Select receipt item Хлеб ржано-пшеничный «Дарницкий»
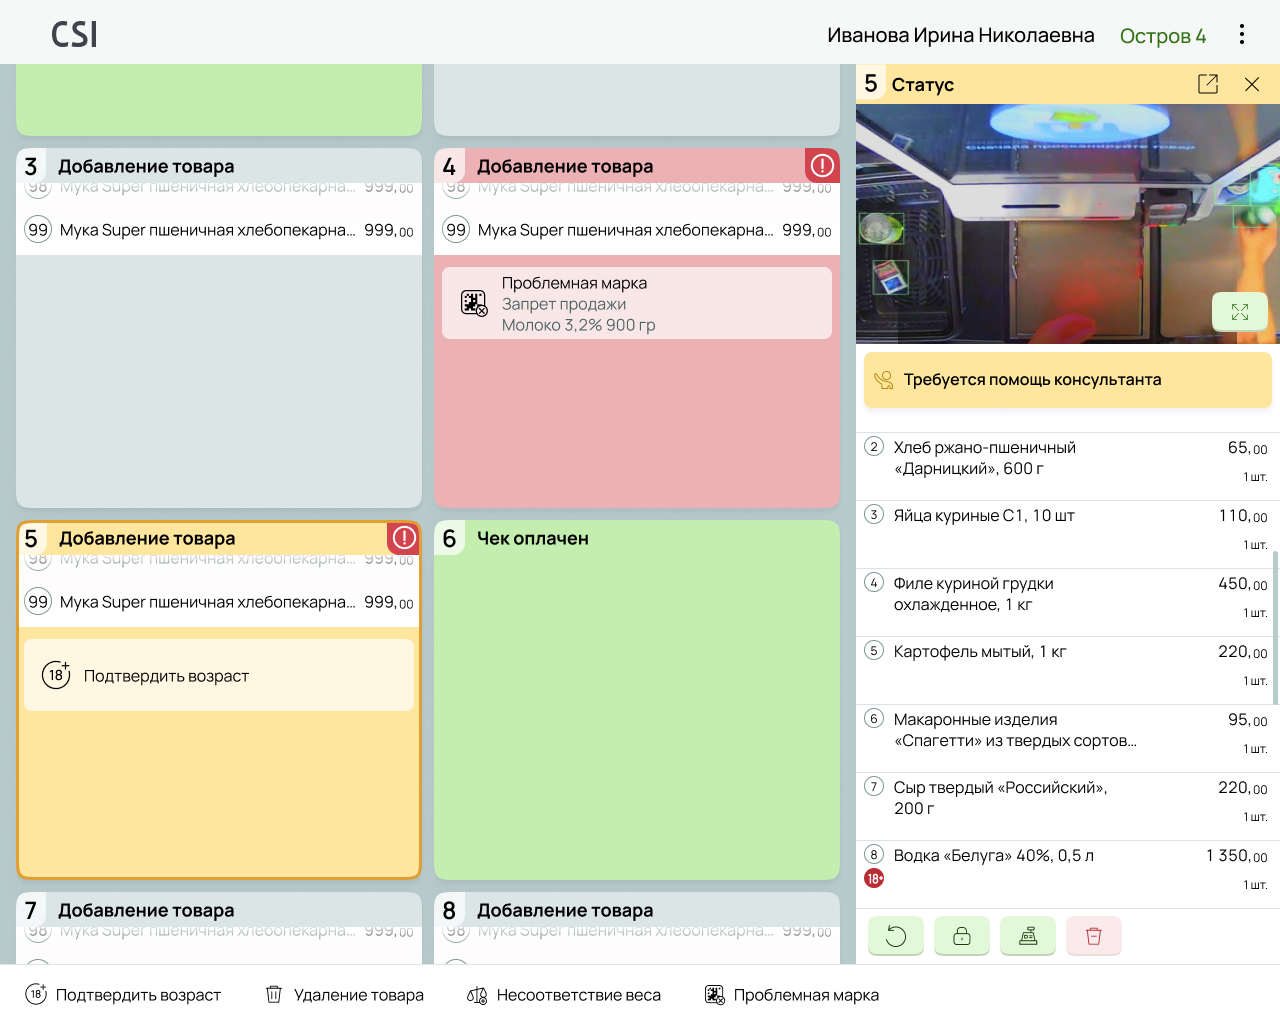This screenshot has height=1024, width=1280. (1066, 466)
